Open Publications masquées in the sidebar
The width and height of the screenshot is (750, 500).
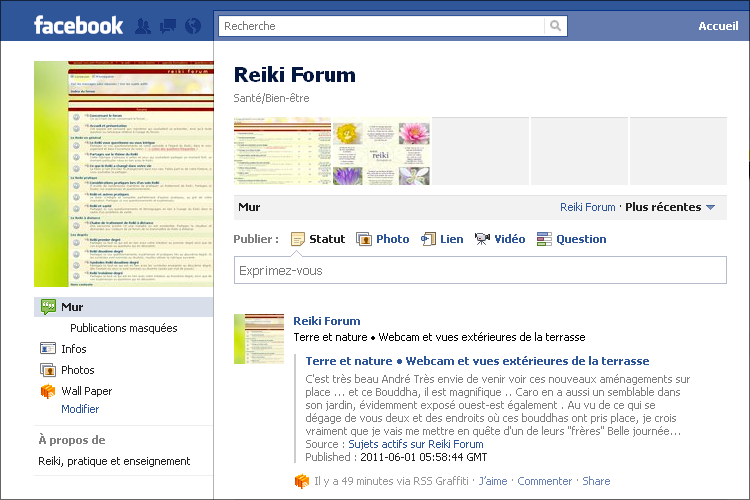(123, 328)
